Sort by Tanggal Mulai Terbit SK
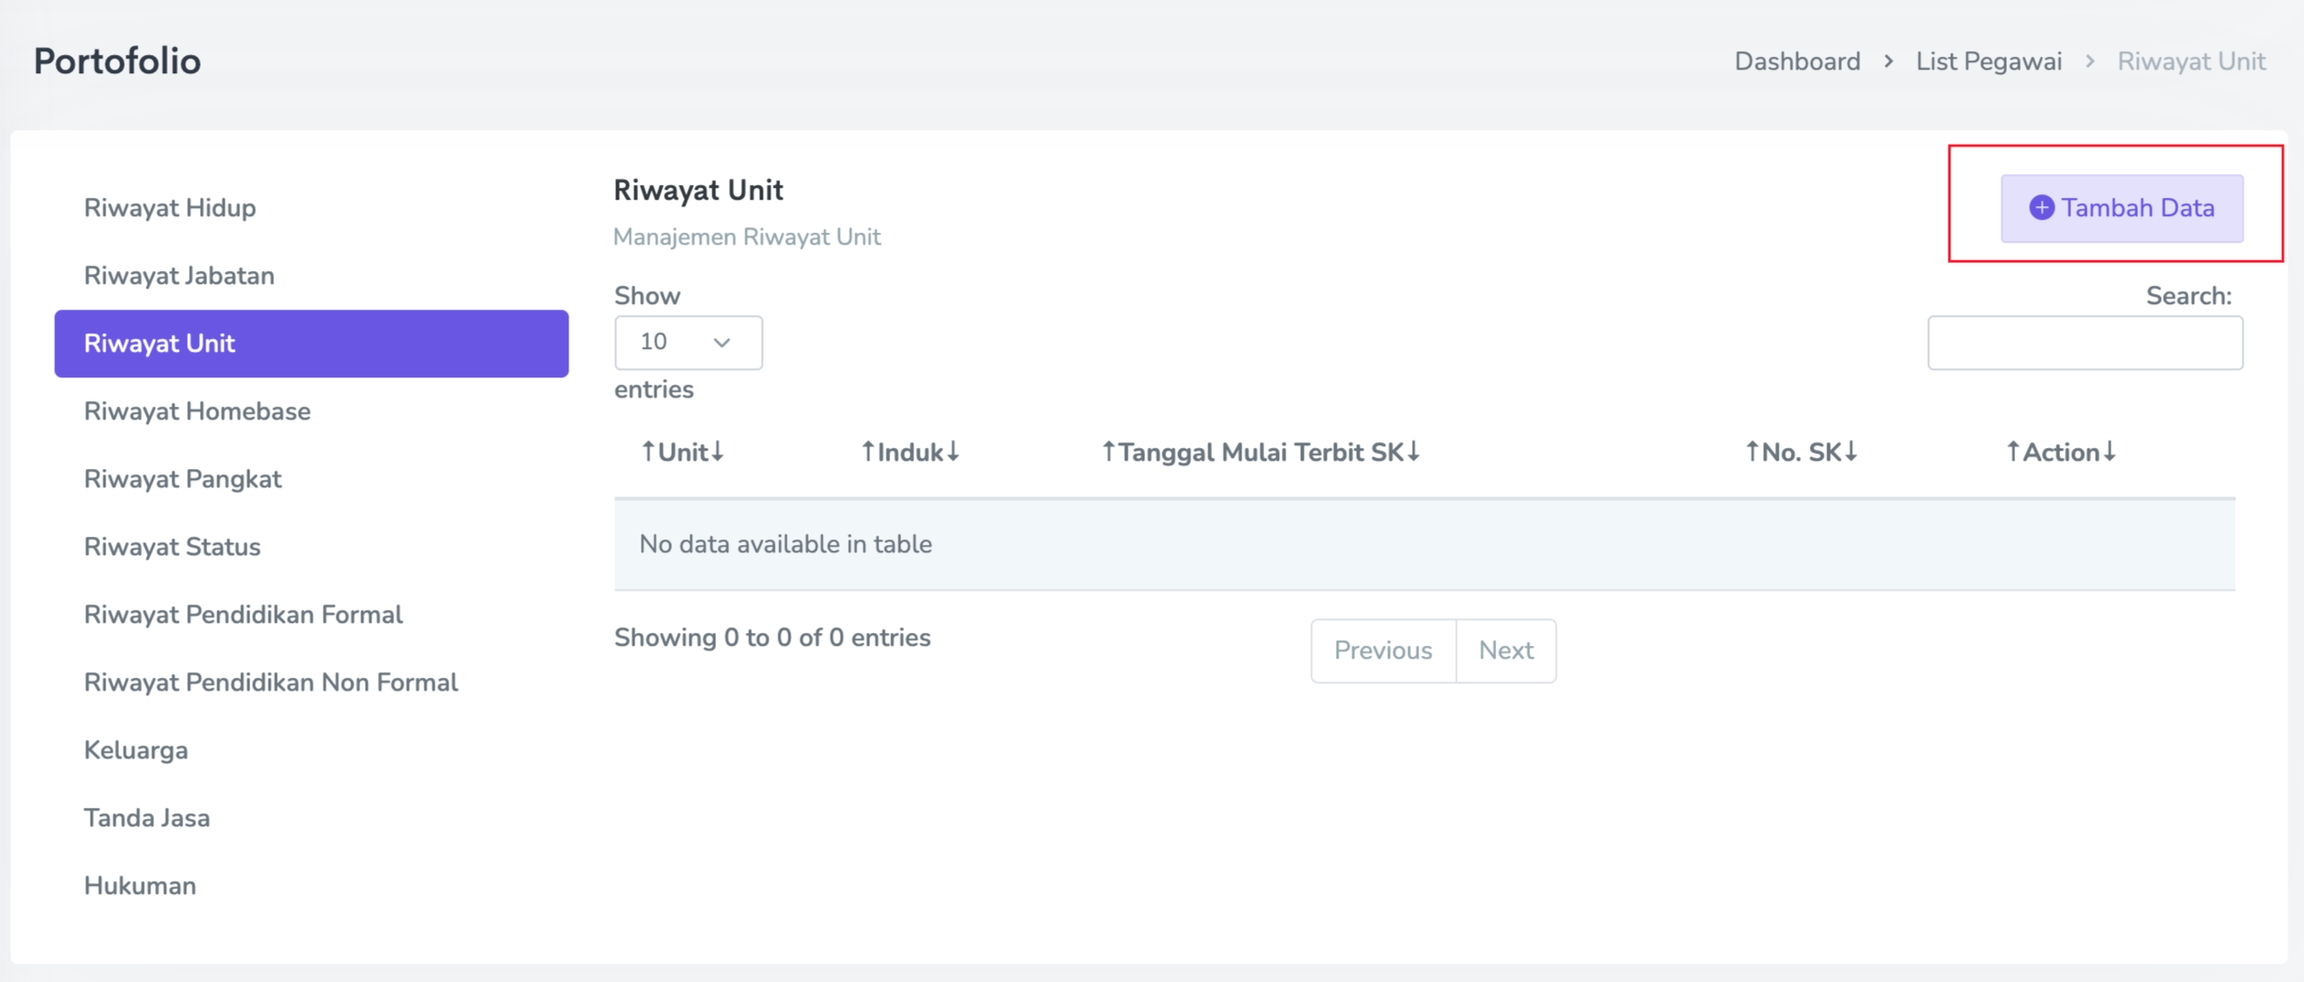Viewport: 2304px width, 982px height. [1260, 453]
